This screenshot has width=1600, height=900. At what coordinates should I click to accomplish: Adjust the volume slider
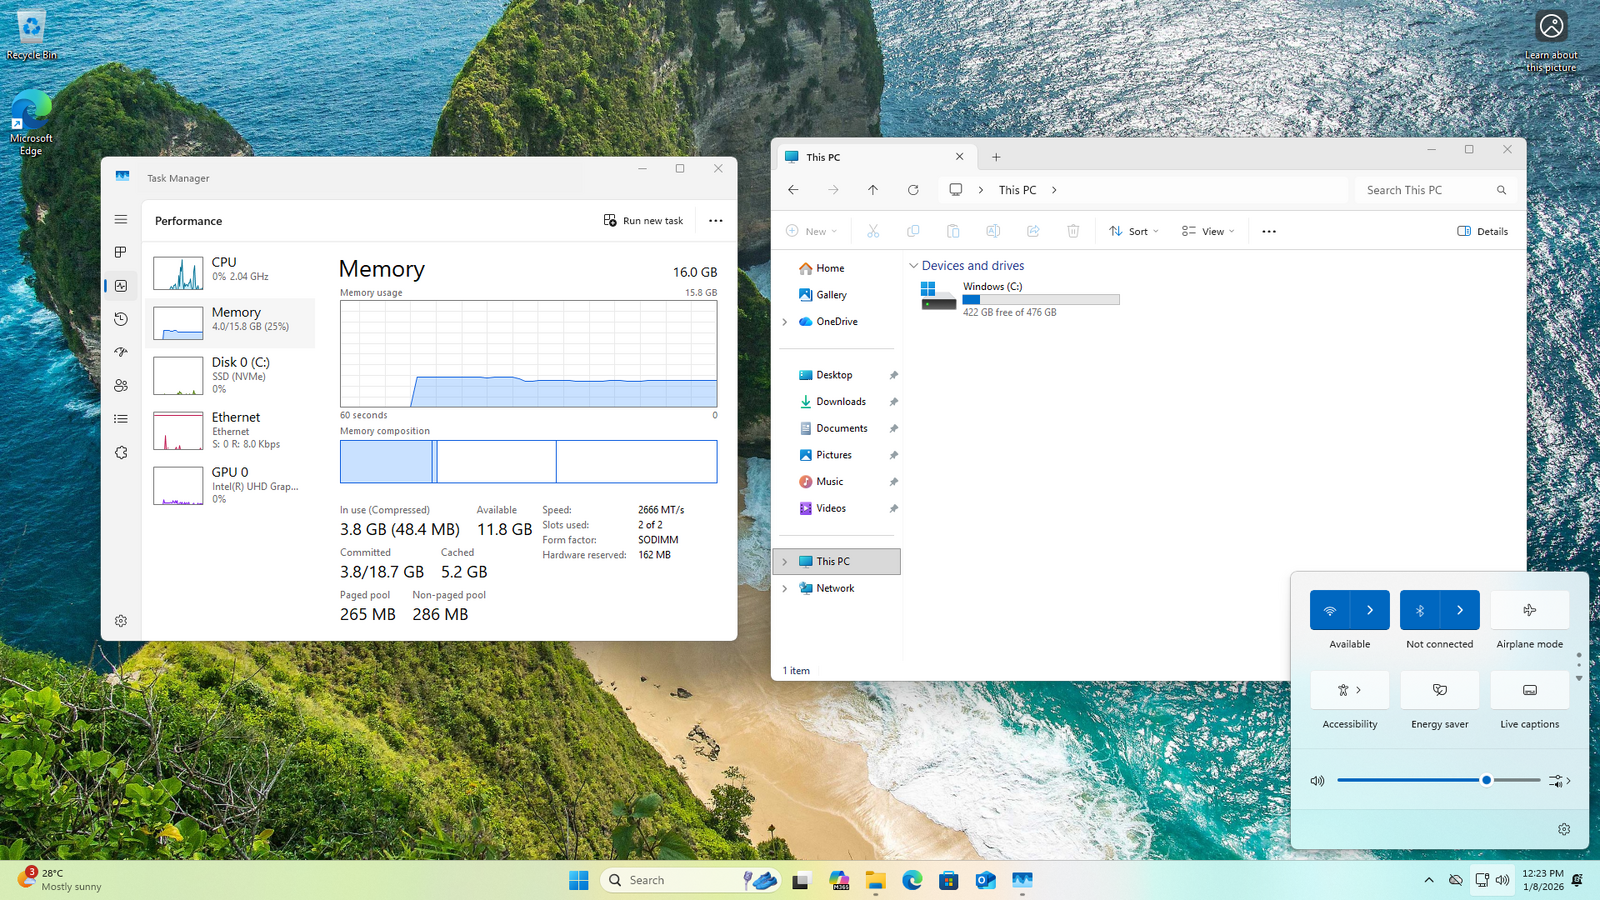coord(1486,780)
